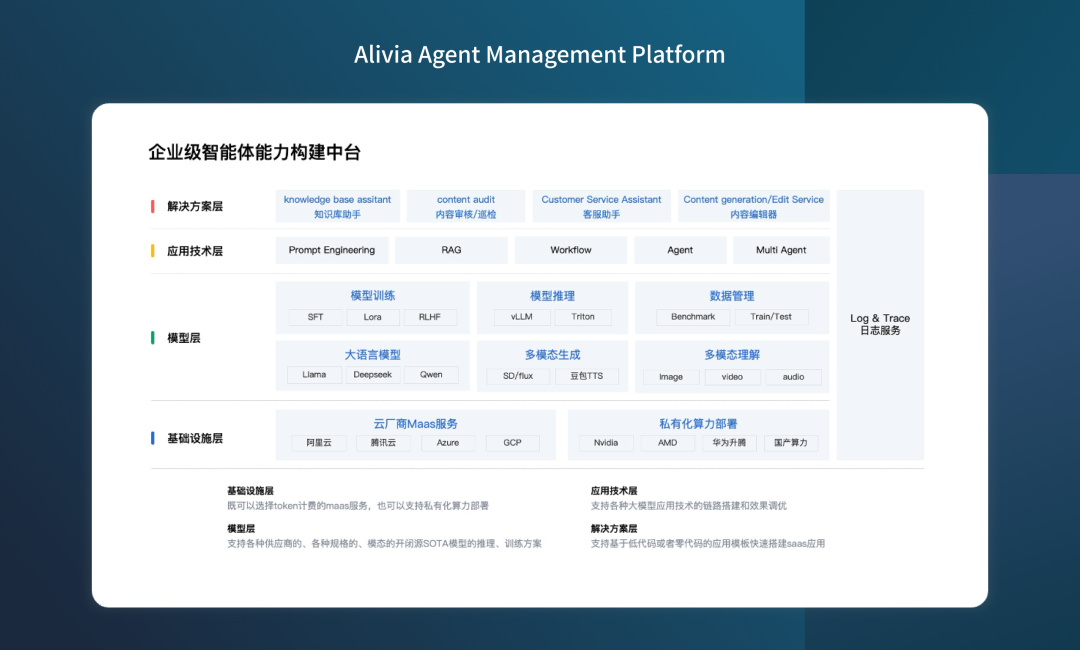Click the Nvidia chip under 私有化算力部署
The image size is (1080, 650).
click(x=605, y=442)
